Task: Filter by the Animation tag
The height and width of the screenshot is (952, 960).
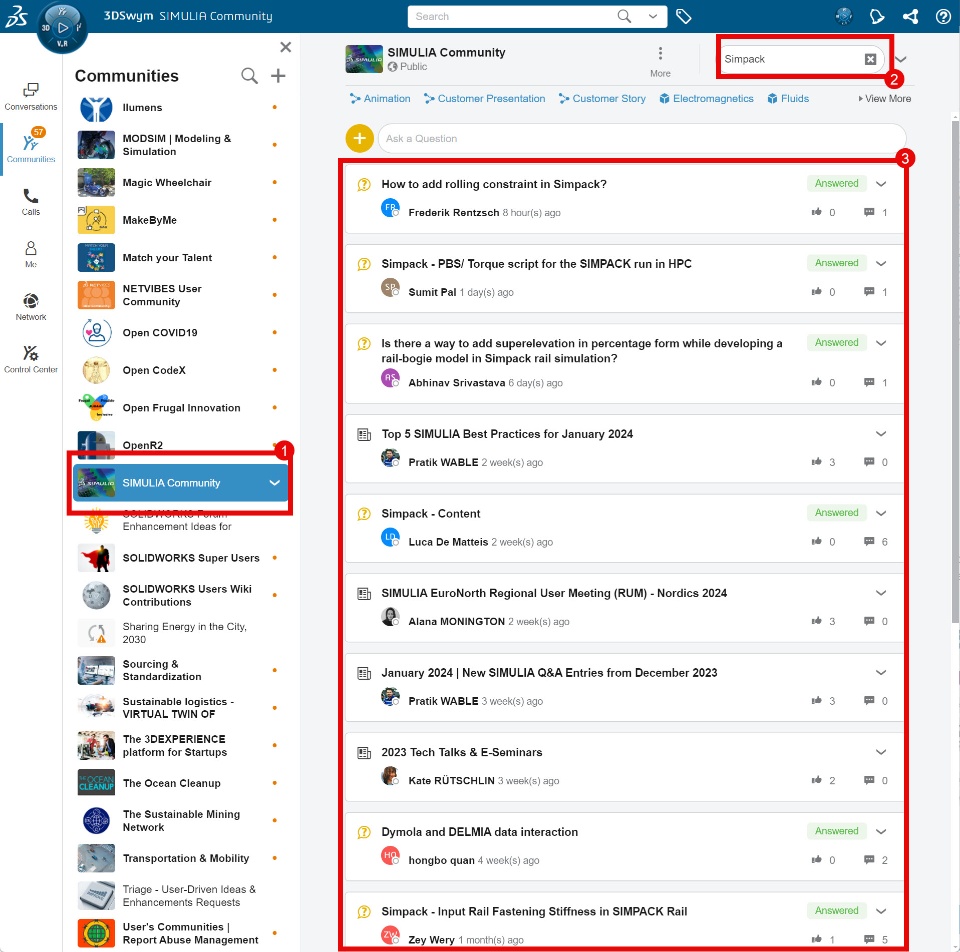Action: (x=380, y=99)
